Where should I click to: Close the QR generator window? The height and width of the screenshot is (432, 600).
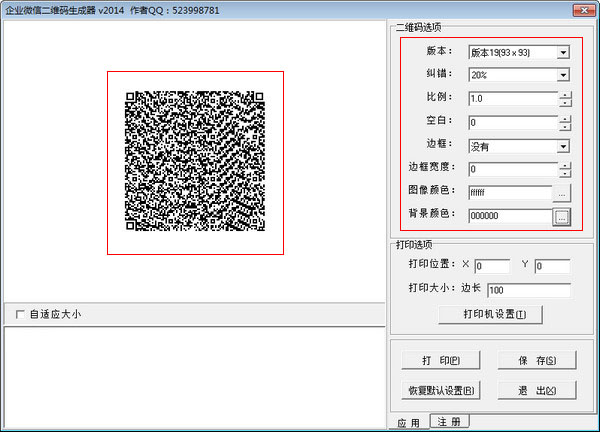click(x=584, y=10)
